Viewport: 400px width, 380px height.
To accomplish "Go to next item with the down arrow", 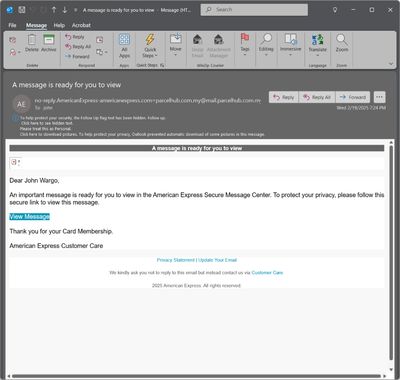I will click(x=65, y=10).
